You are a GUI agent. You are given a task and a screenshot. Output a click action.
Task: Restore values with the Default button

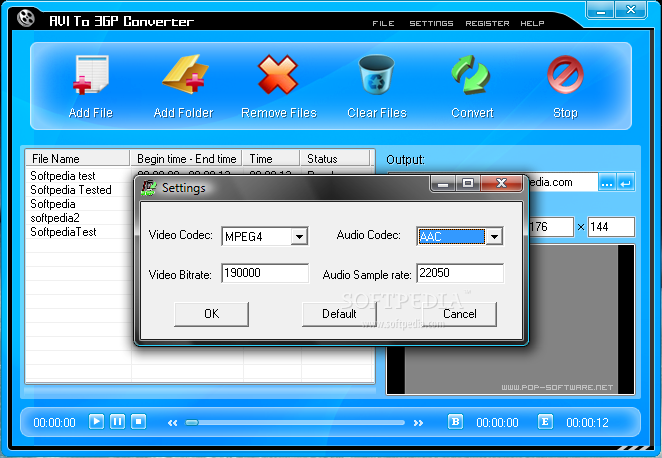click(x=339, y=314)
